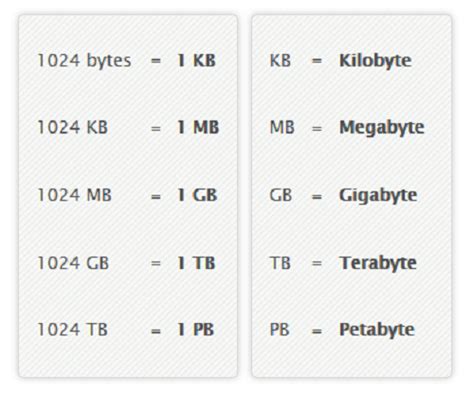
Task: Click the GB abbreviation in right panel
Action: click(281, 195)
